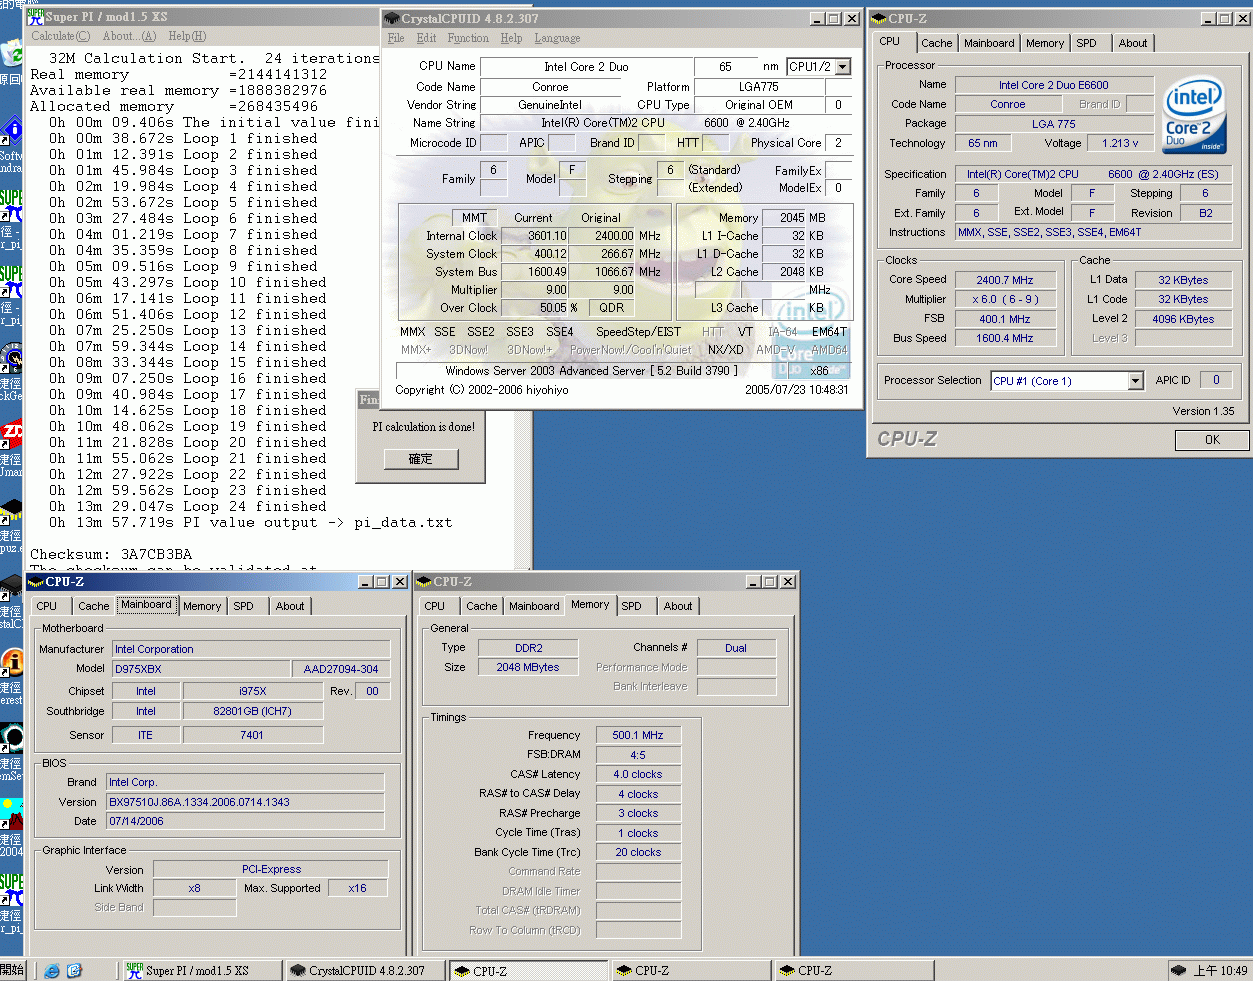Image resolution: width=1253 pixels, height=981 pixels.
Task: Click OK button in top-right CPU-Z
Action: pyautogui.click(x=1212, y=439)
